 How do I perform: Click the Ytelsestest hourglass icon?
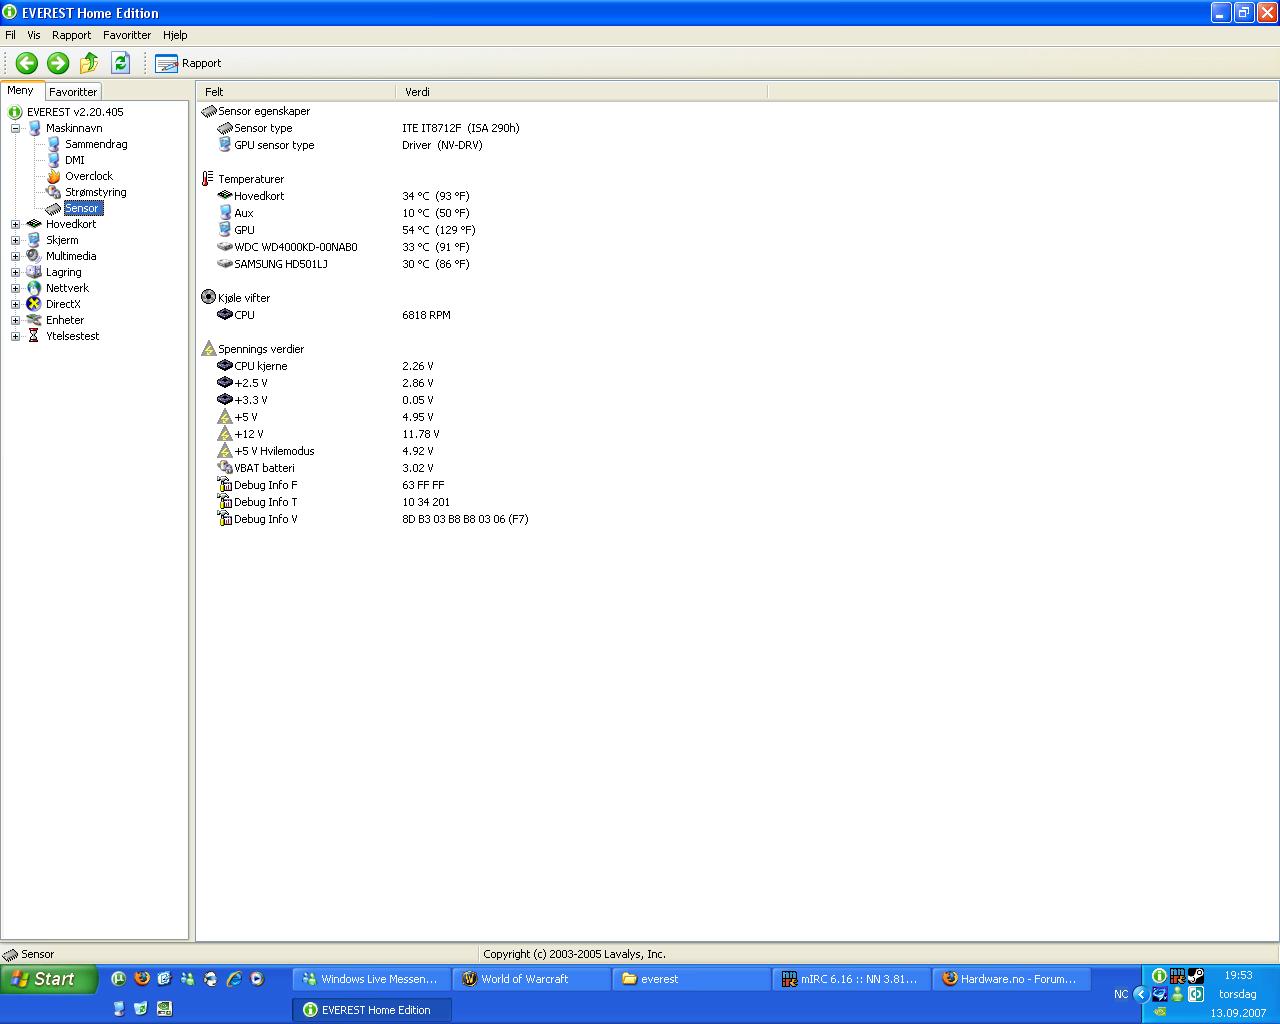(x=34, y=336)
